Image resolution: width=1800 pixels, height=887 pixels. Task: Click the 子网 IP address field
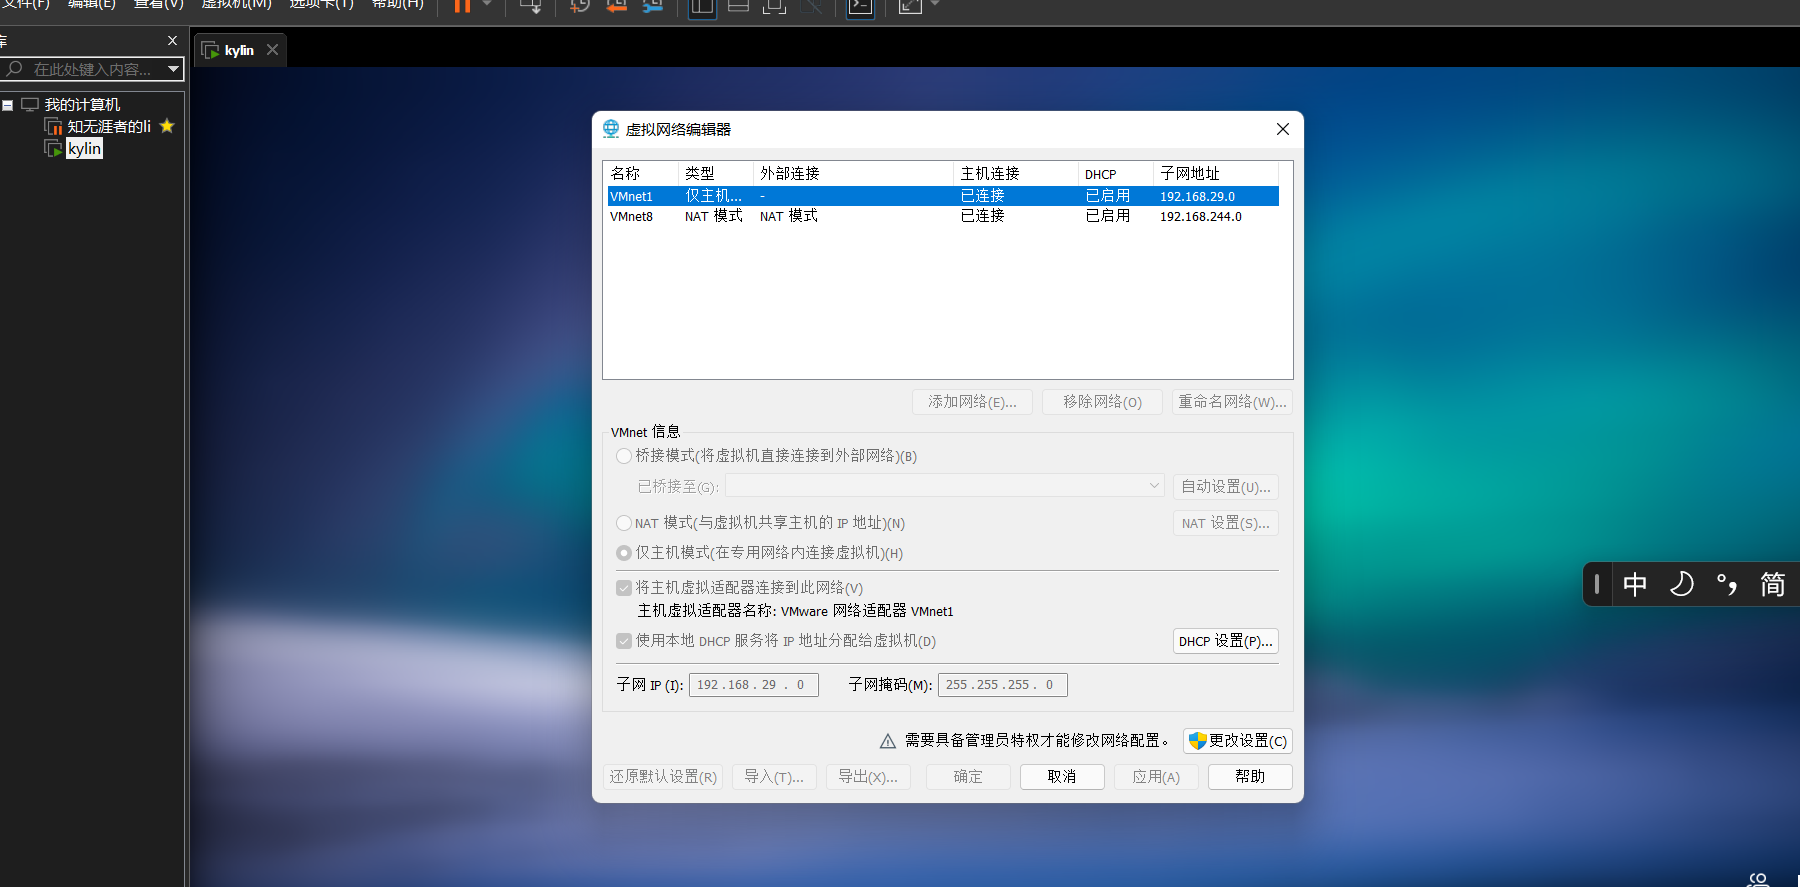click(x=754, y=685)
